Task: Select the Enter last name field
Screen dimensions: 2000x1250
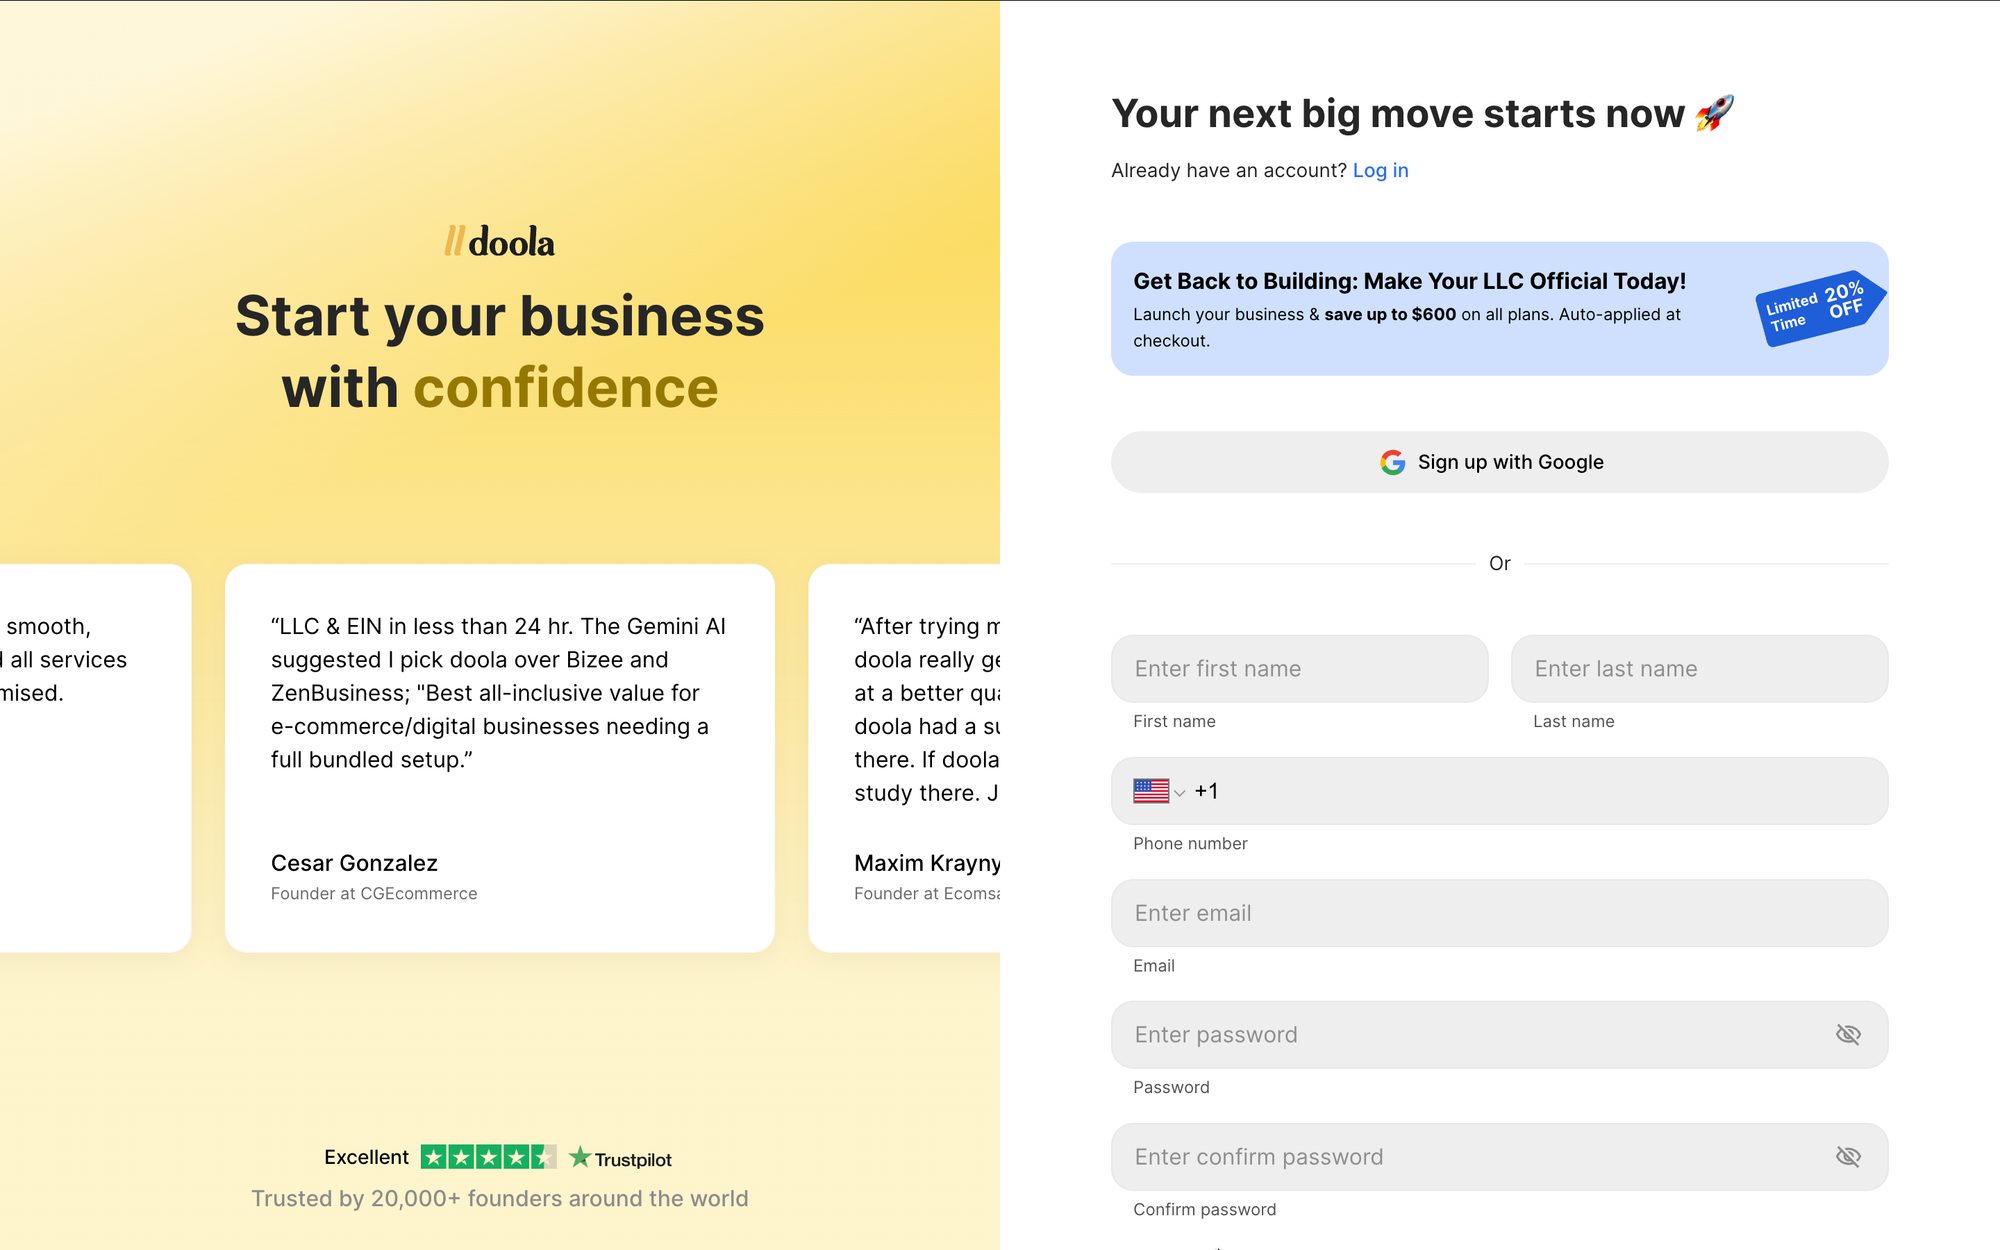Action: (x=1699, y=668)
